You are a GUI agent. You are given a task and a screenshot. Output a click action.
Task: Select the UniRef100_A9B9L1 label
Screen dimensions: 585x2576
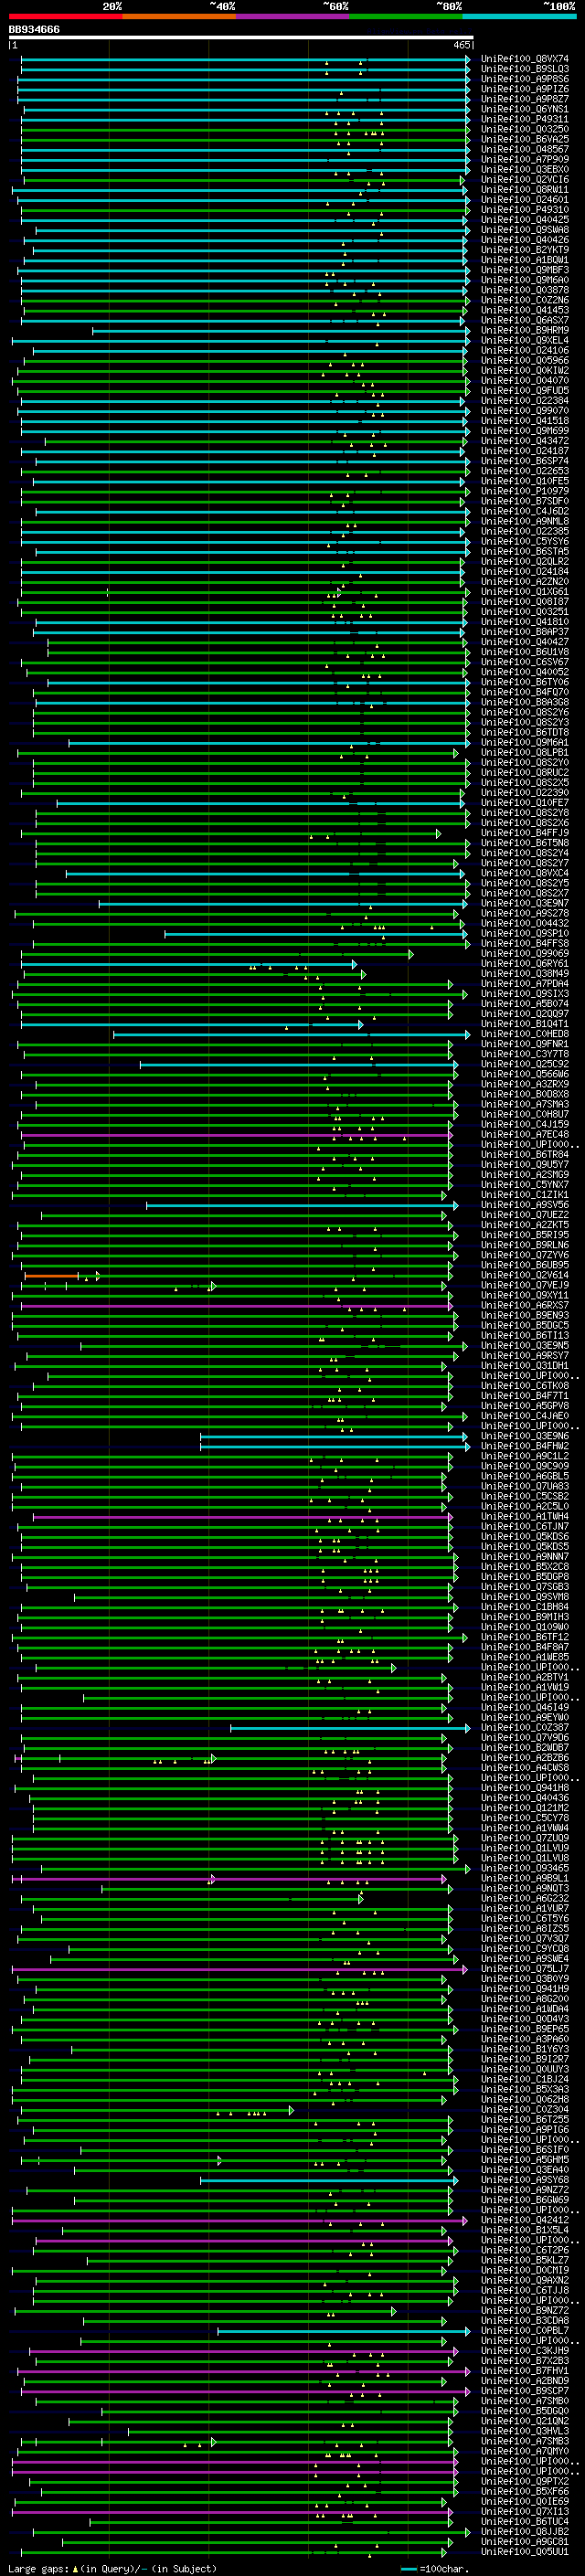525,1879
